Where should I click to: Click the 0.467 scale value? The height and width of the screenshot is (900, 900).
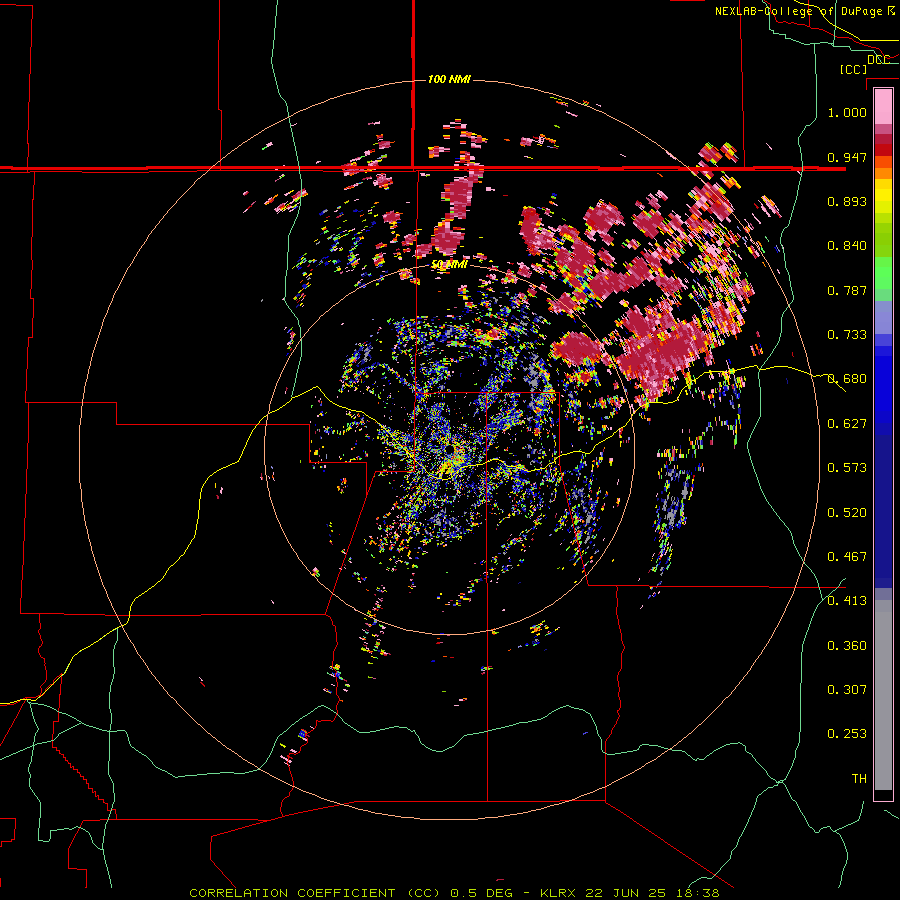pos(847,557)
